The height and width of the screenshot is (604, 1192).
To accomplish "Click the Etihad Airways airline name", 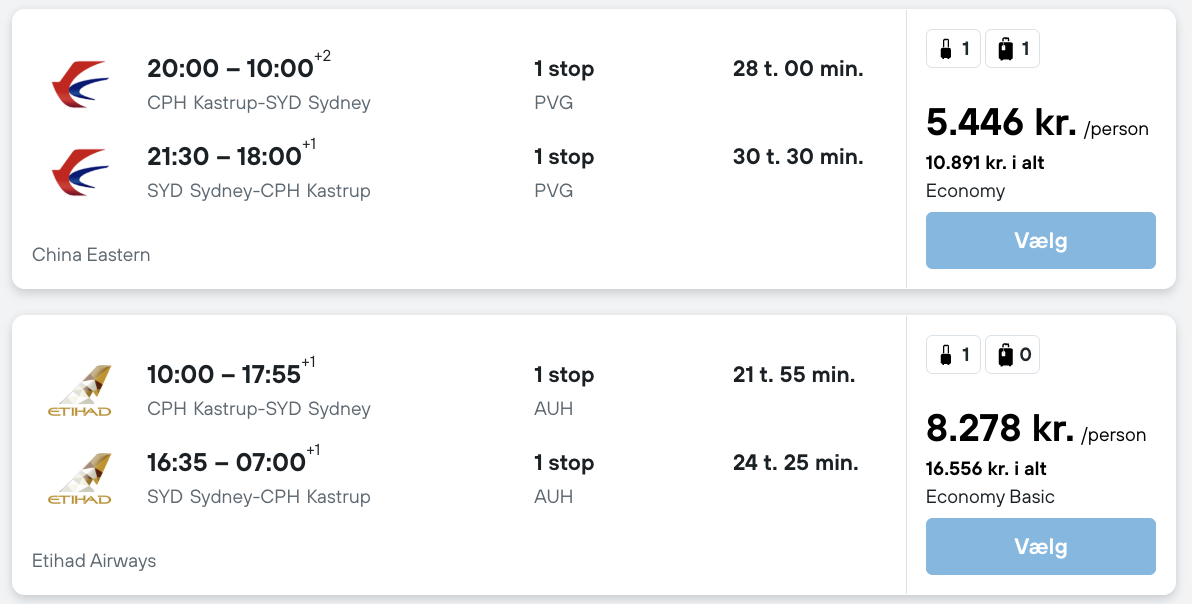I will pyautogui.click(x=94, y=561).
